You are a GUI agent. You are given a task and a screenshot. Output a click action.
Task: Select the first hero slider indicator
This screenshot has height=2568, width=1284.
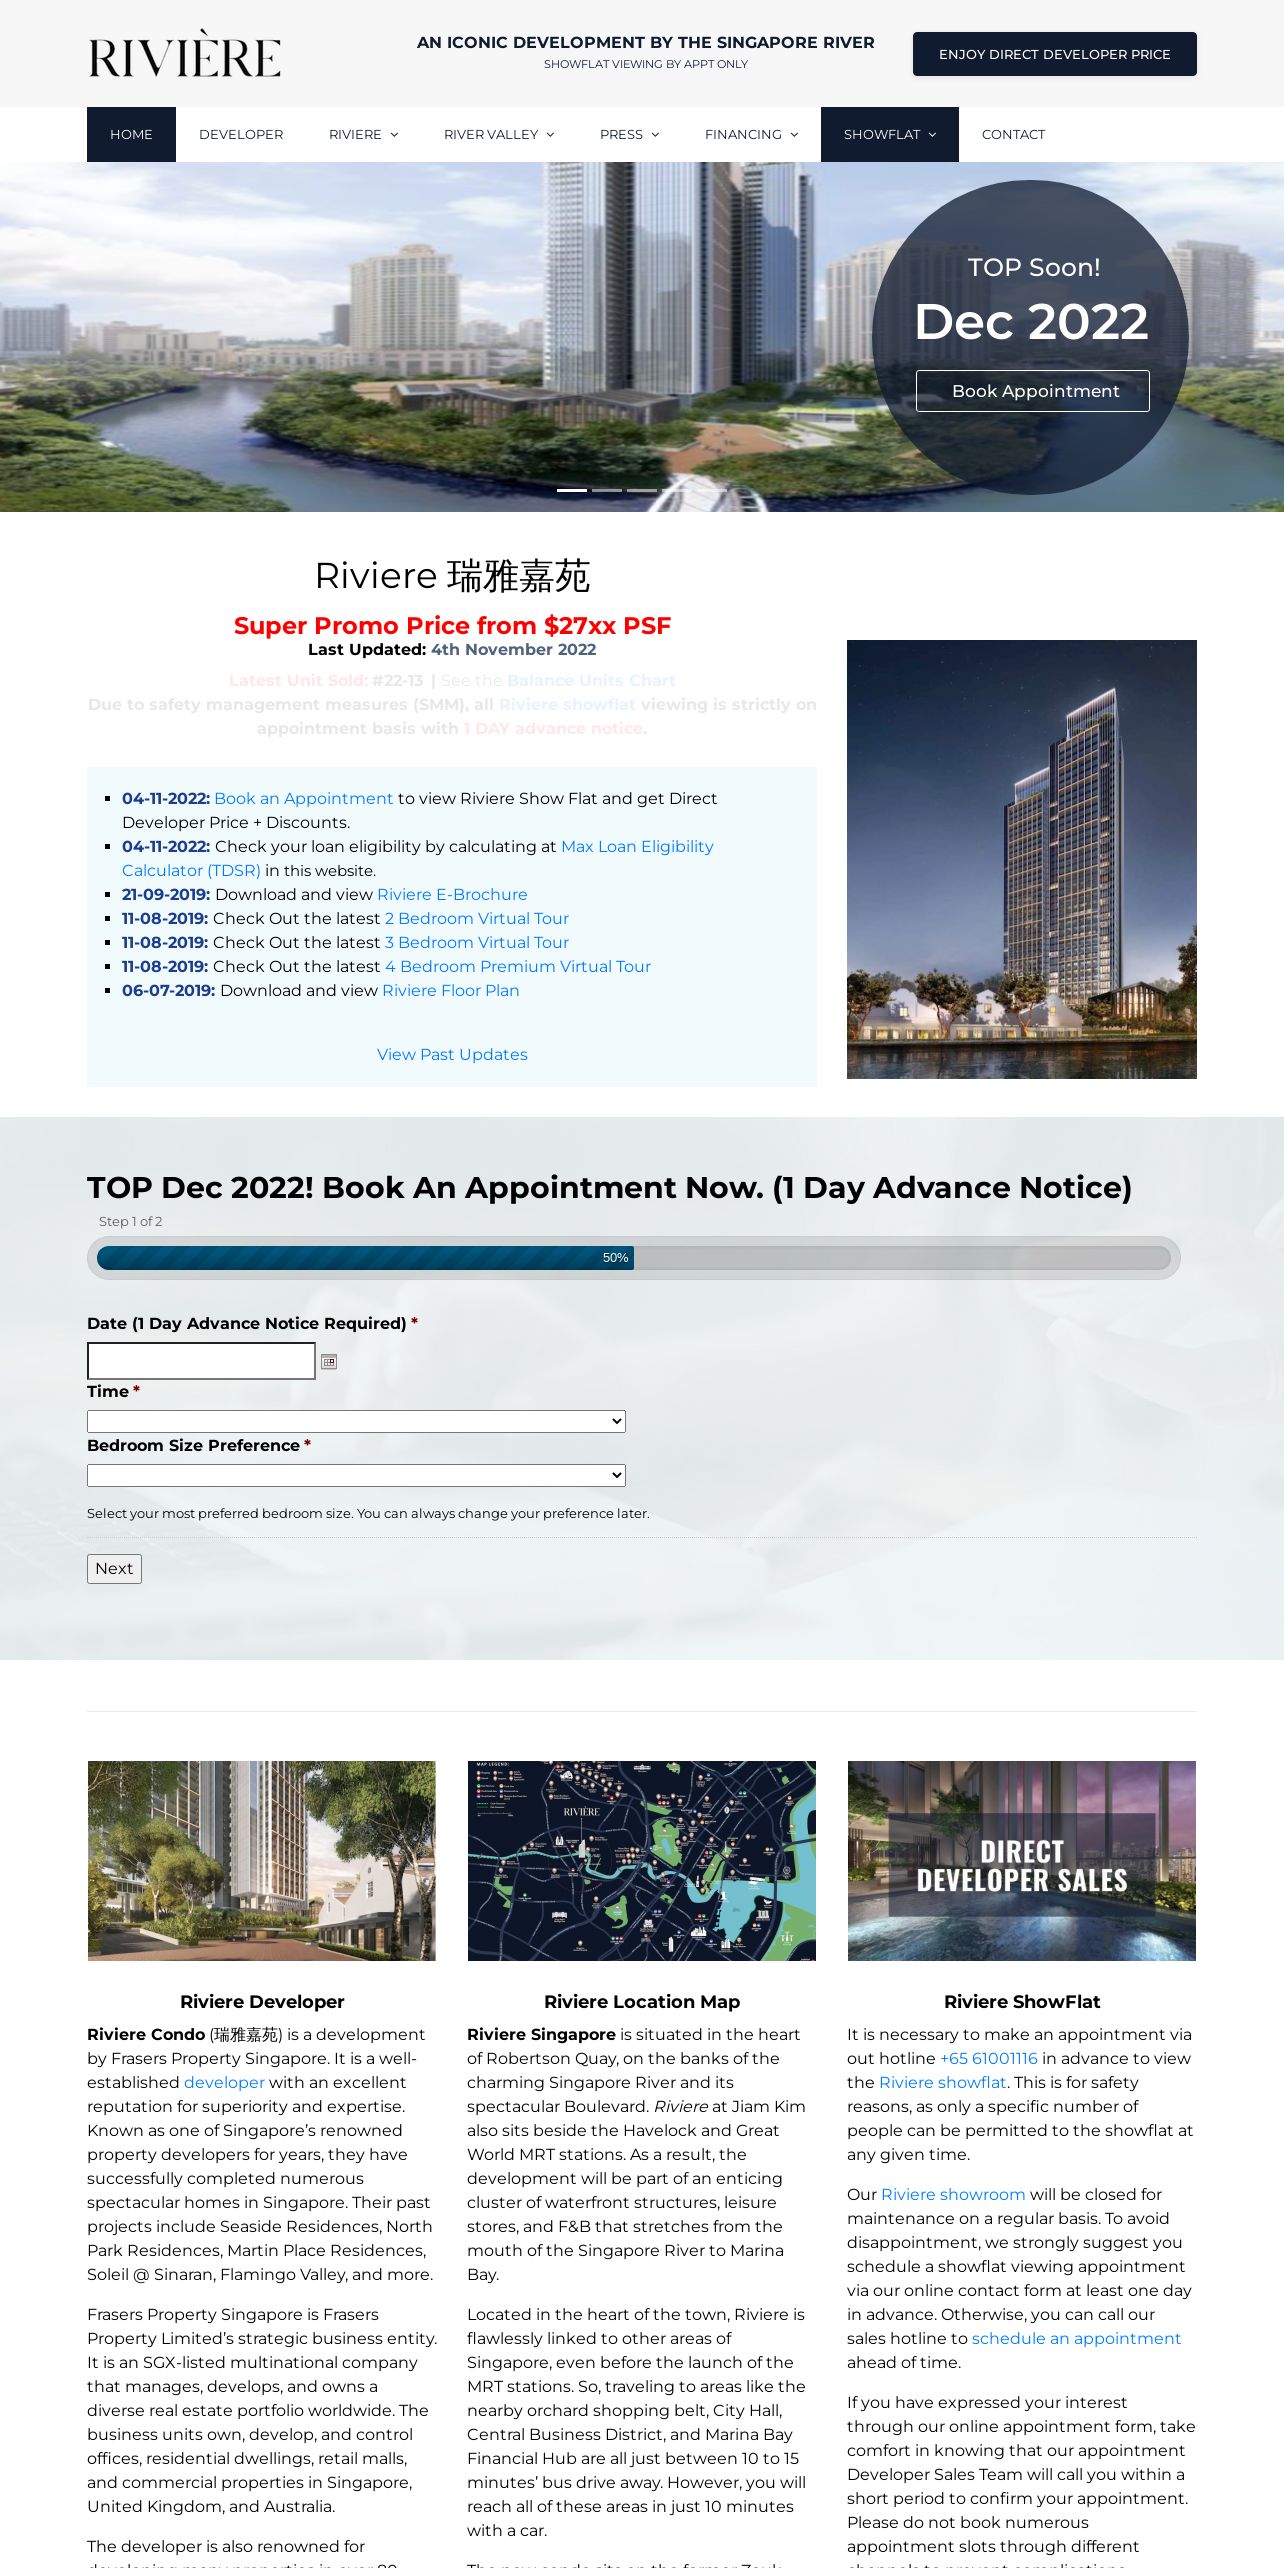pos(572,490)
